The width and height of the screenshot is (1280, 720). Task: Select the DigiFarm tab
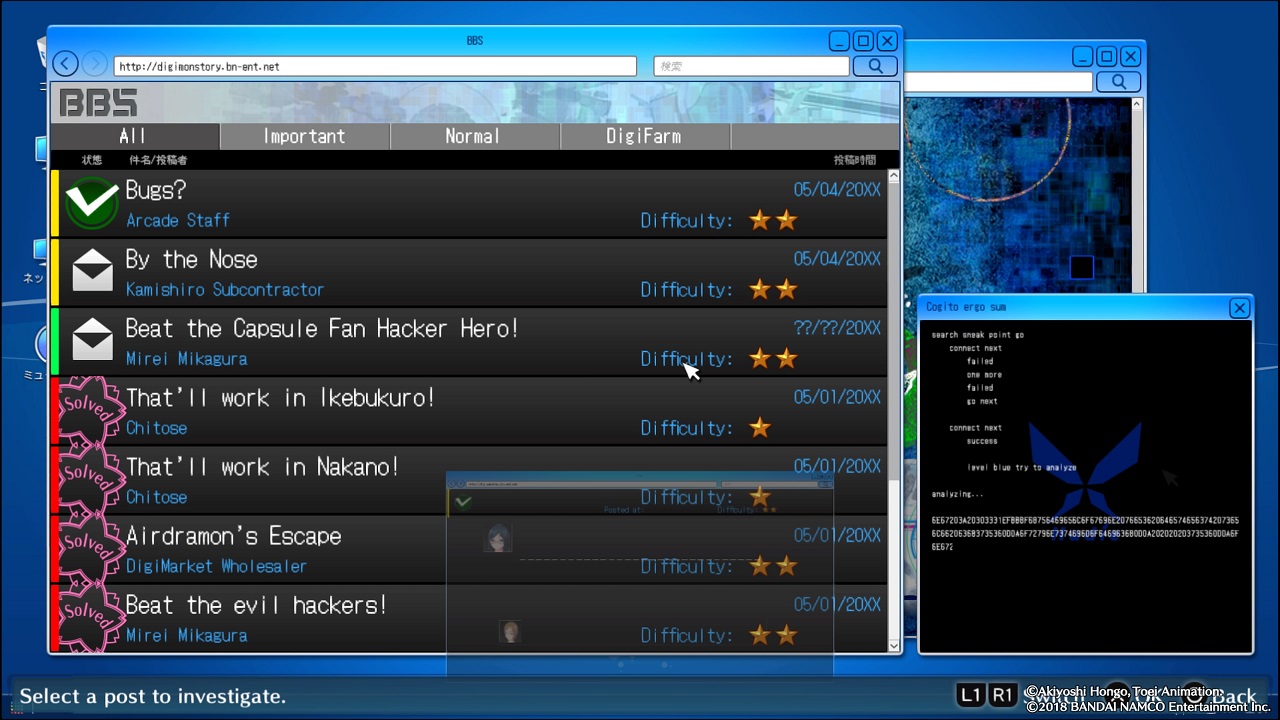click(x=644, y=136)
